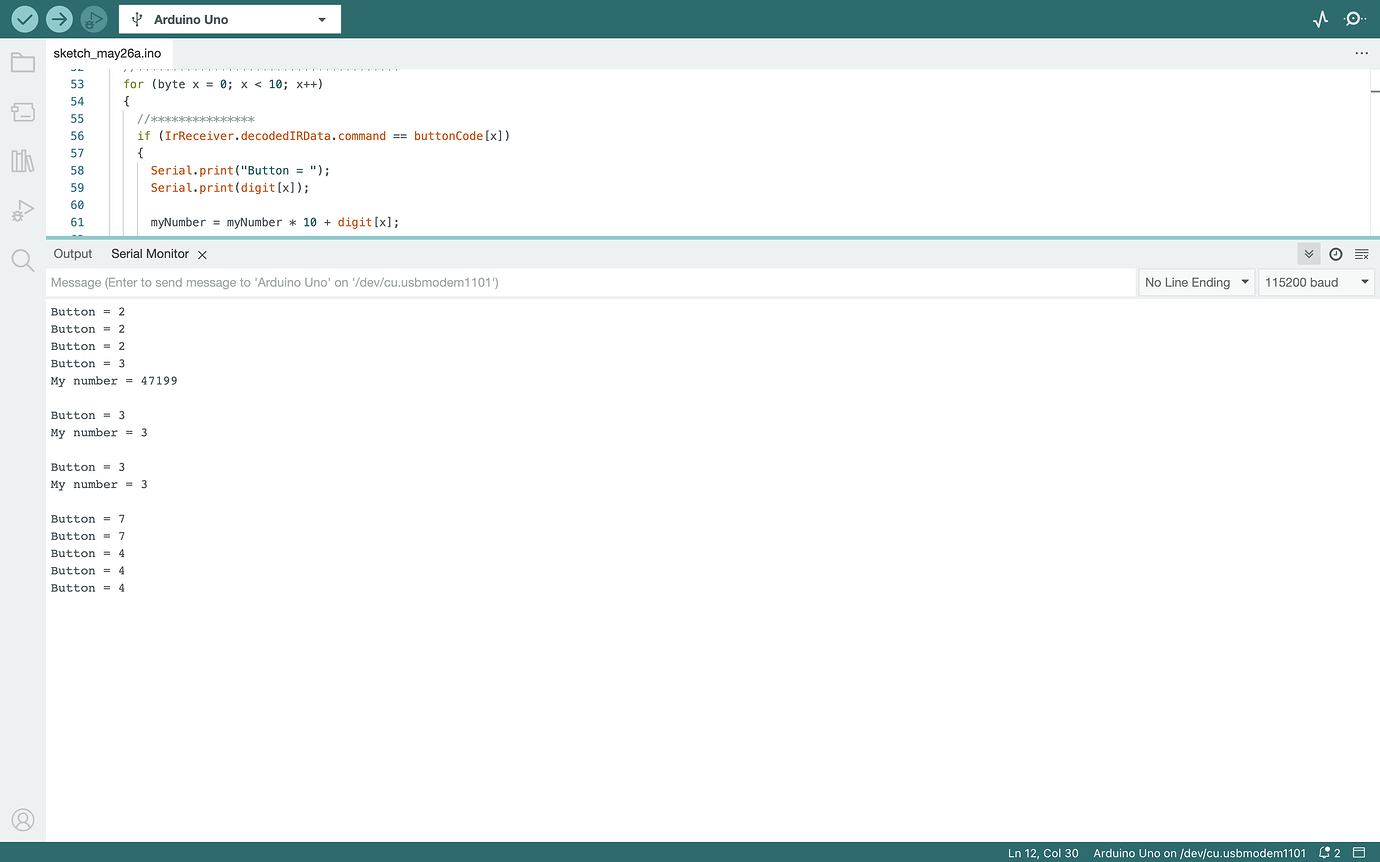Viewport: 1380px width, 862px height.
Task: Start debugging from the top toolbar icon
Action: [x=93, y=18]
